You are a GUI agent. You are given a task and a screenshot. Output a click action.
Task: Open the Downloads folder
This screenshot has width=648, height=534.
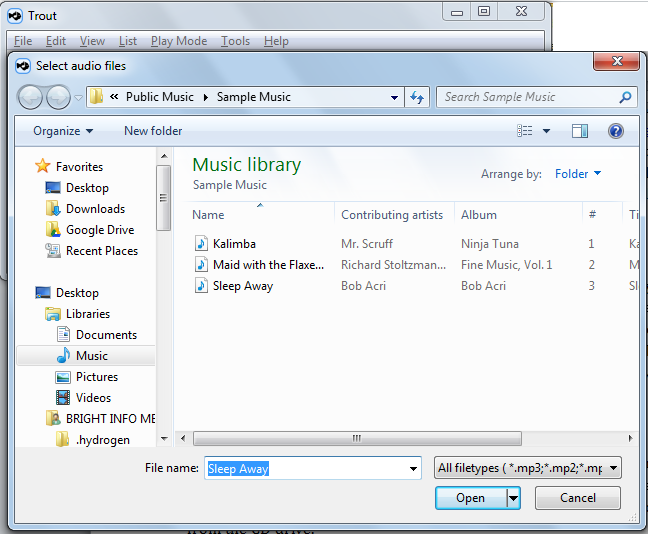pos(85,209)
